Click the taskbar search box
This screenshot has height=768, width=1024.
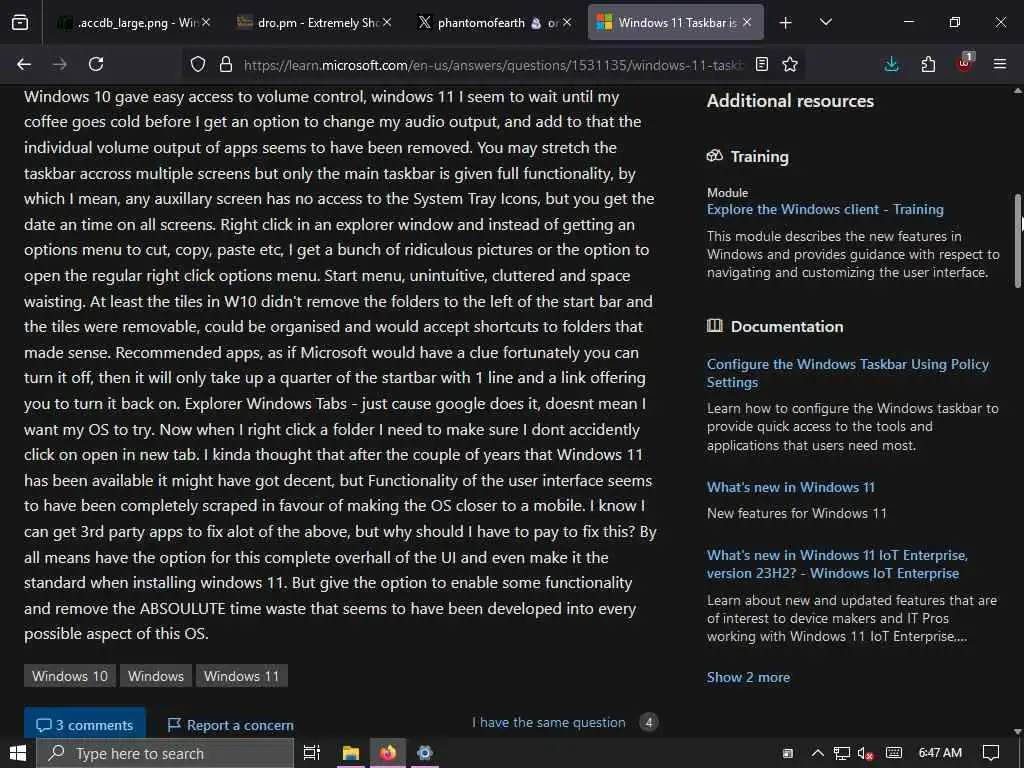[x=165, y=754]
